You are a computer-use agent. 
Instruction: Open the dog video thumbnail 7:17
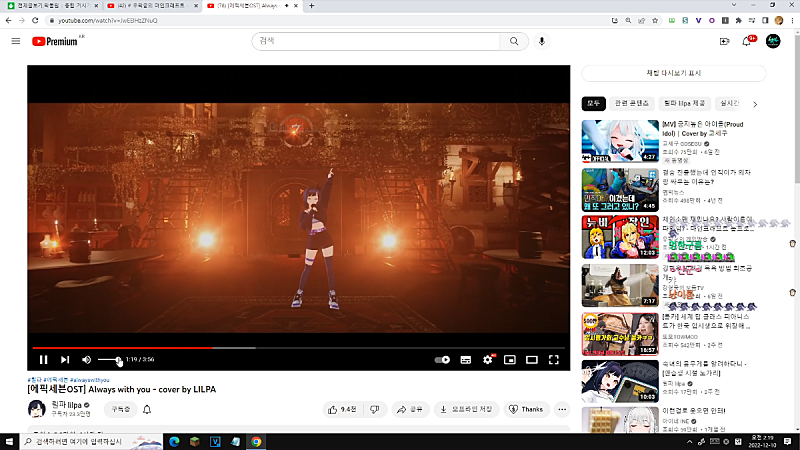pyautogui.click(x=620, y=285)
